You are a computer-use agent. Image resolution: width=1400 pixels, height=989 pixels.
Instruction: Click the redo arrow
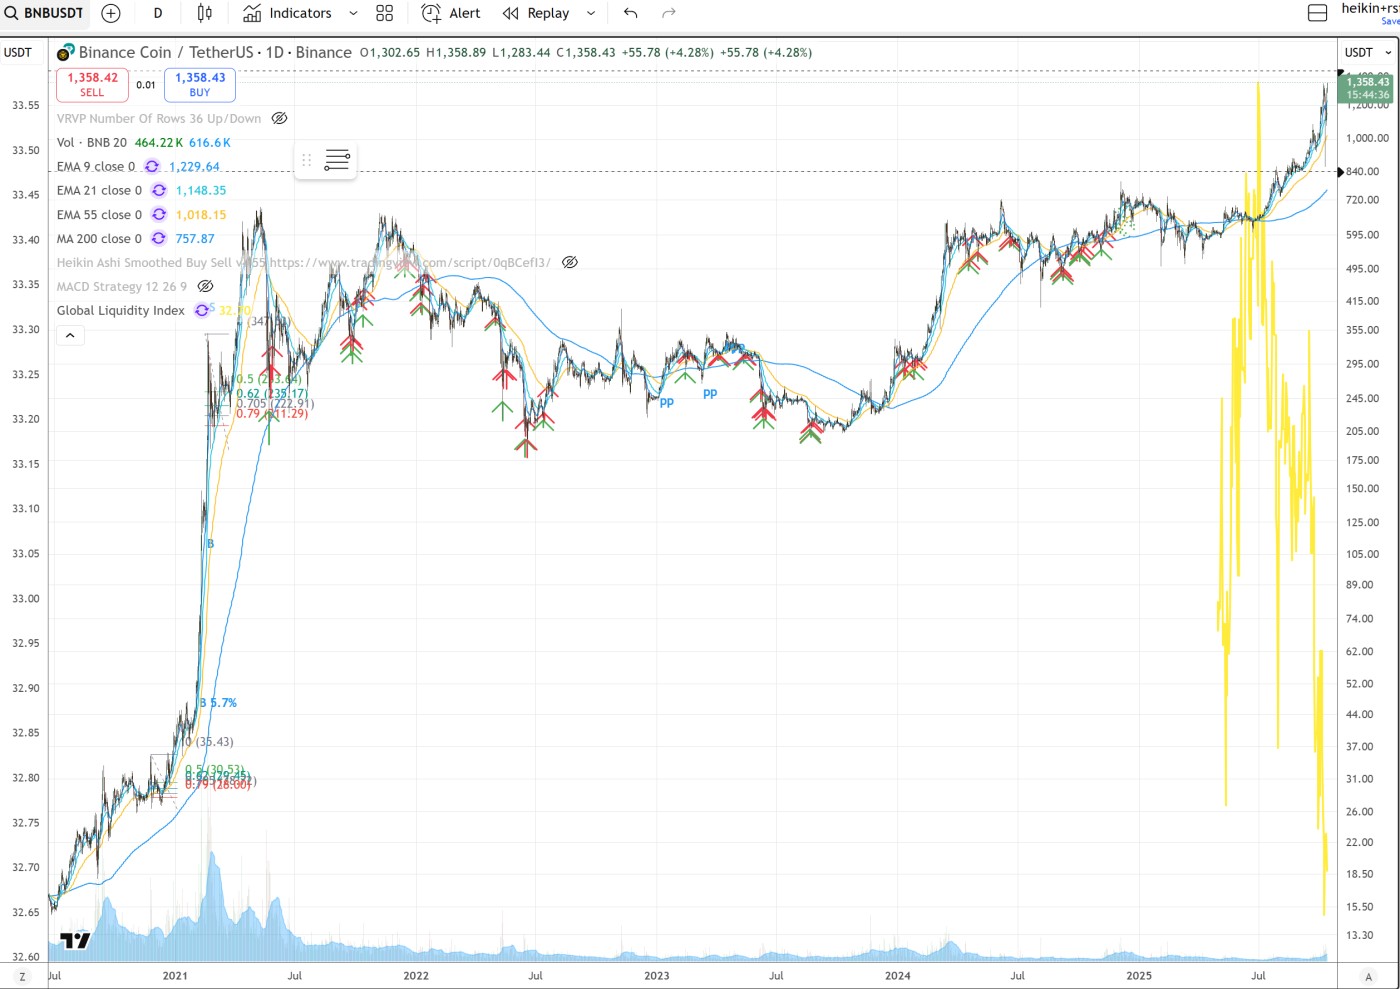coord(669,13)
